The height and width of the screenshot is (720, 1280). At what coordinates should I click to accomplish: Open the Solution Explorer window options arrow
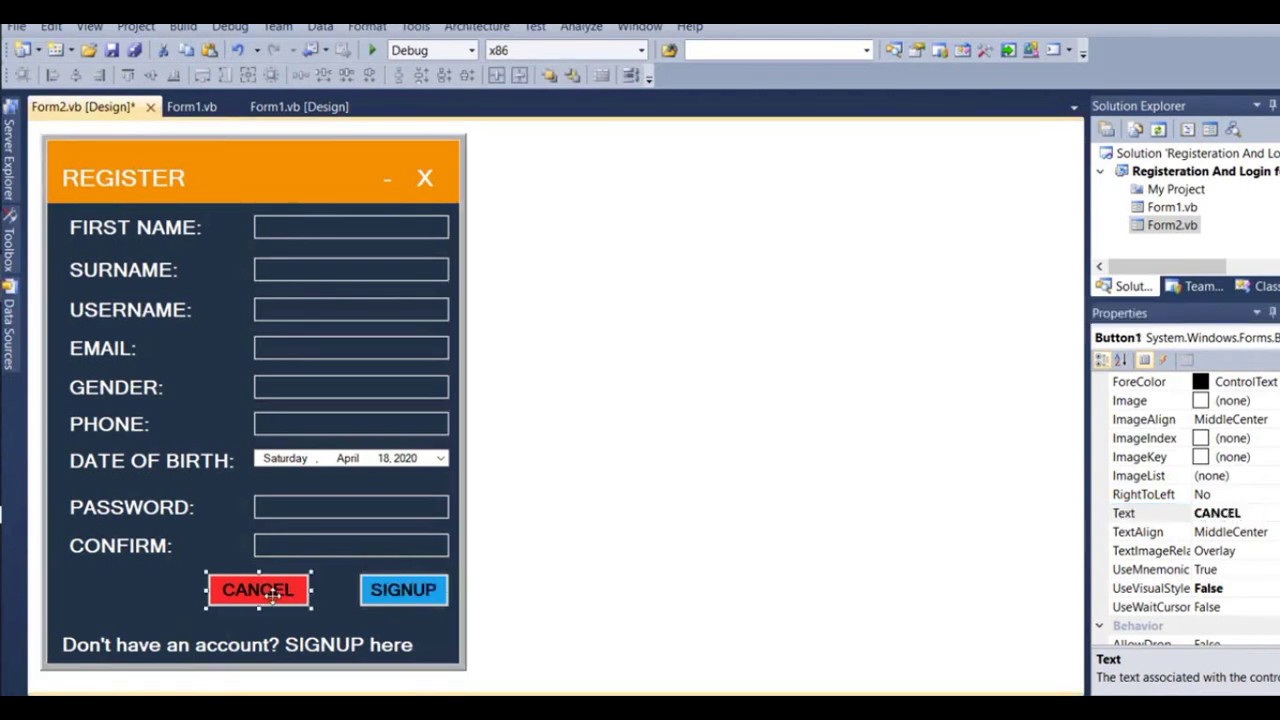1257,105
